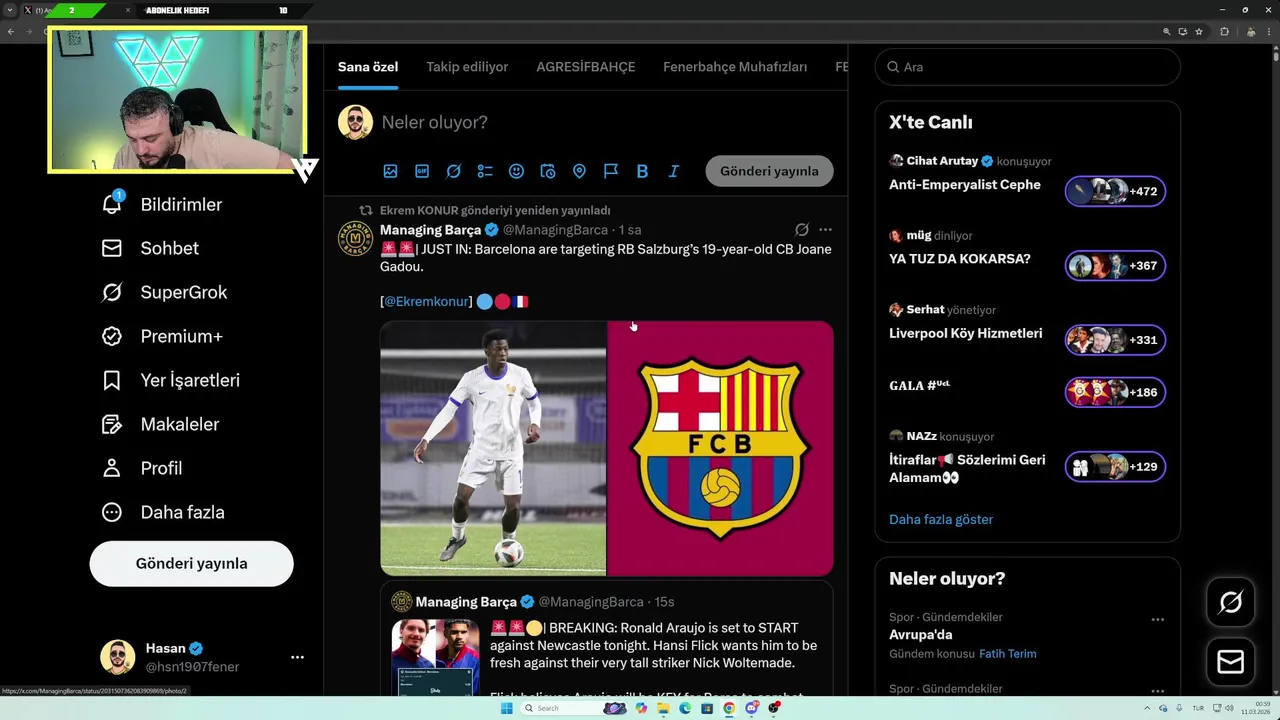Open the Joane Gadou player photo
The height and width of the screenshot is (720, 1280).
(x=493, y=448)
